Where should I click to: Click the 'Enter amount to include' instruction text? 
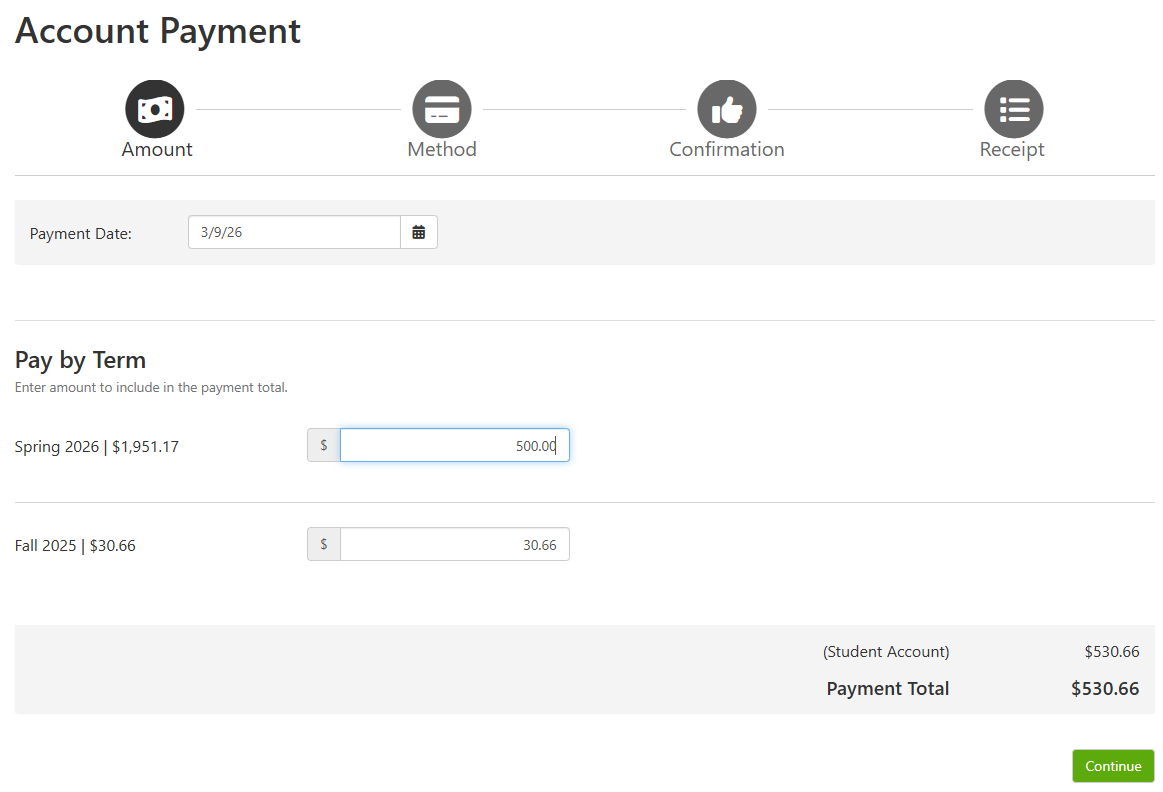151,387
